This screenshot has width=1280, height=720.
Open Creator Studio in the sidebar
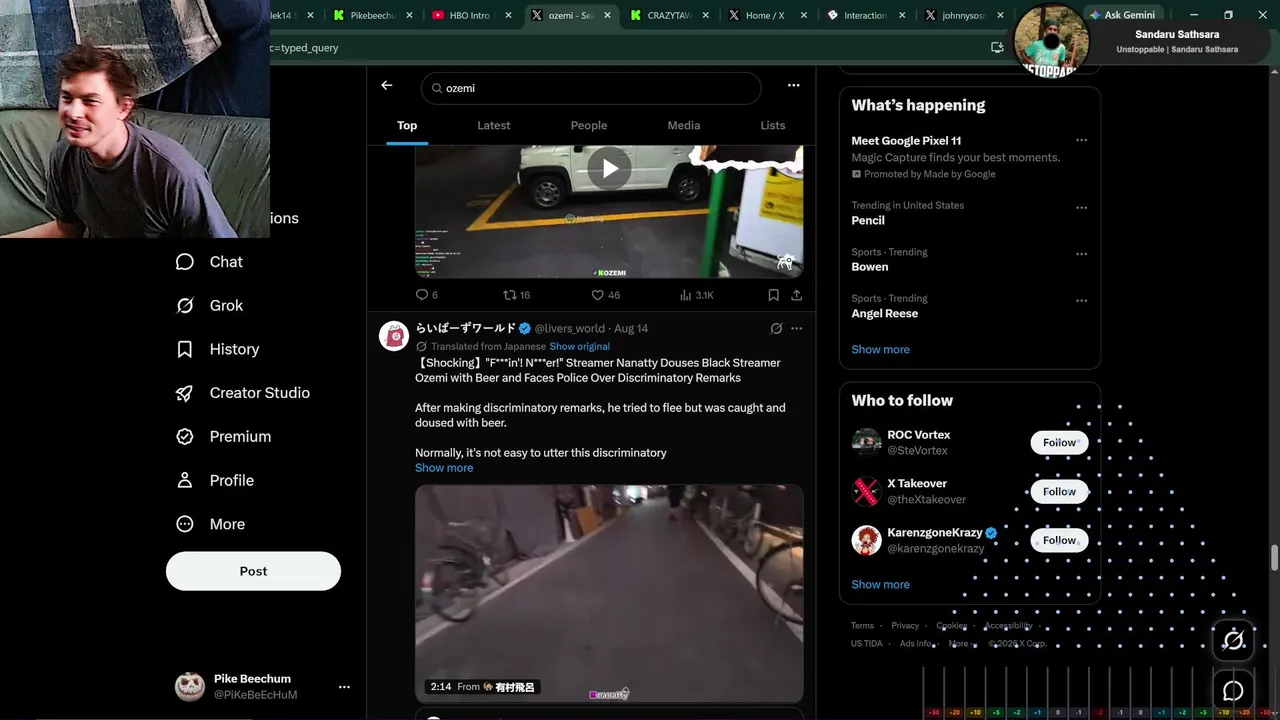coord(243,393)
